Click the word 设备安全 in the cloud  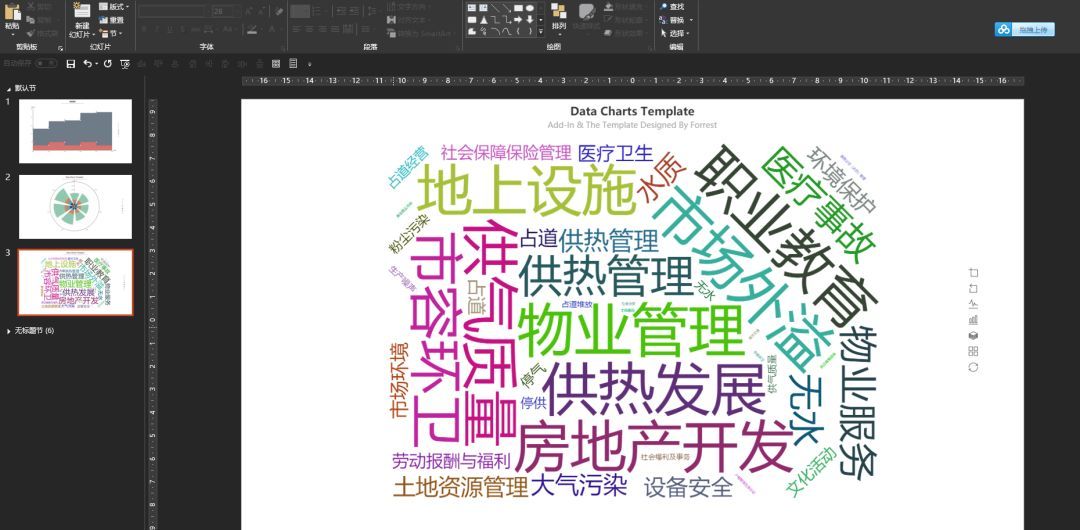688,488
